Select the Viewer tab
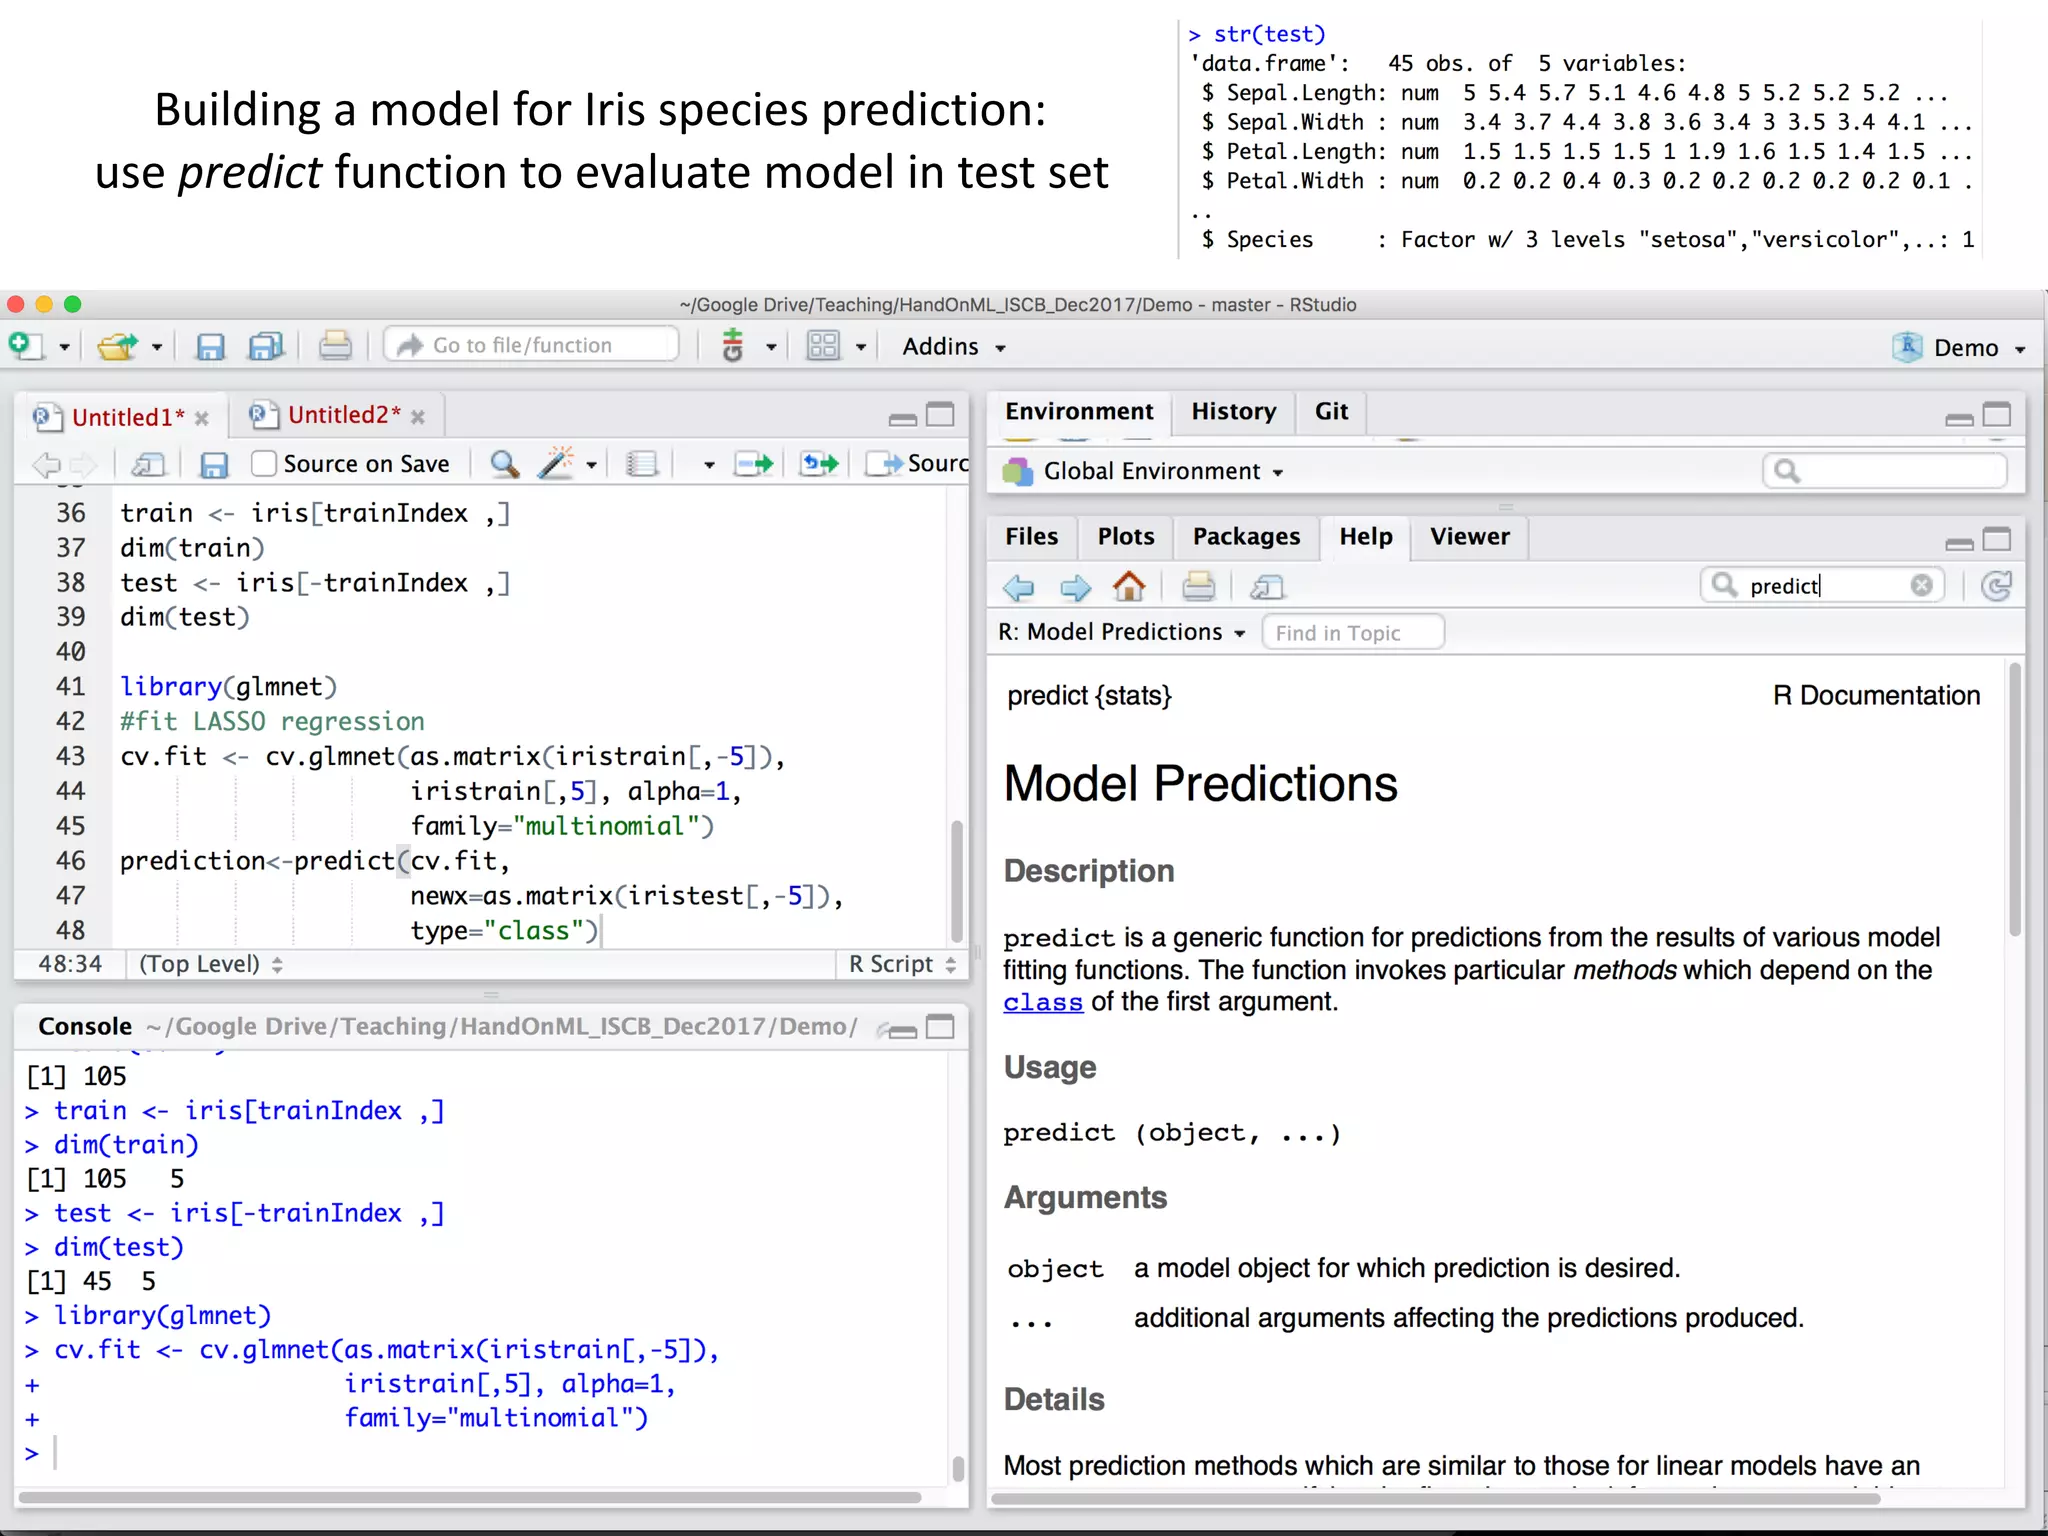This screenshot has width=2048, height=1536. (x=1470, y=537)
